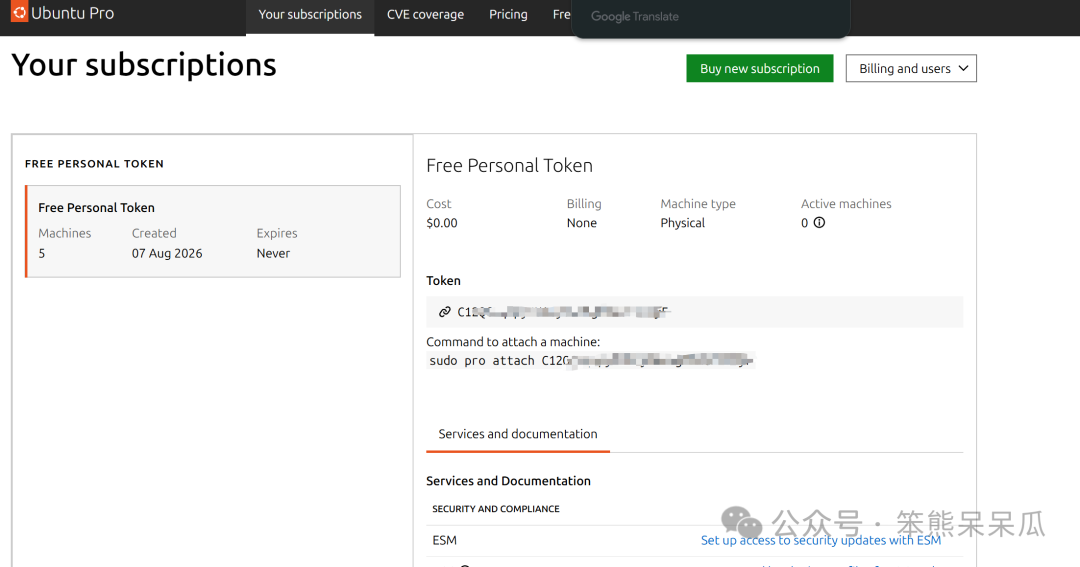Open the ESM security updates setup link
The image size is (1080, 567).
point(821,541)
